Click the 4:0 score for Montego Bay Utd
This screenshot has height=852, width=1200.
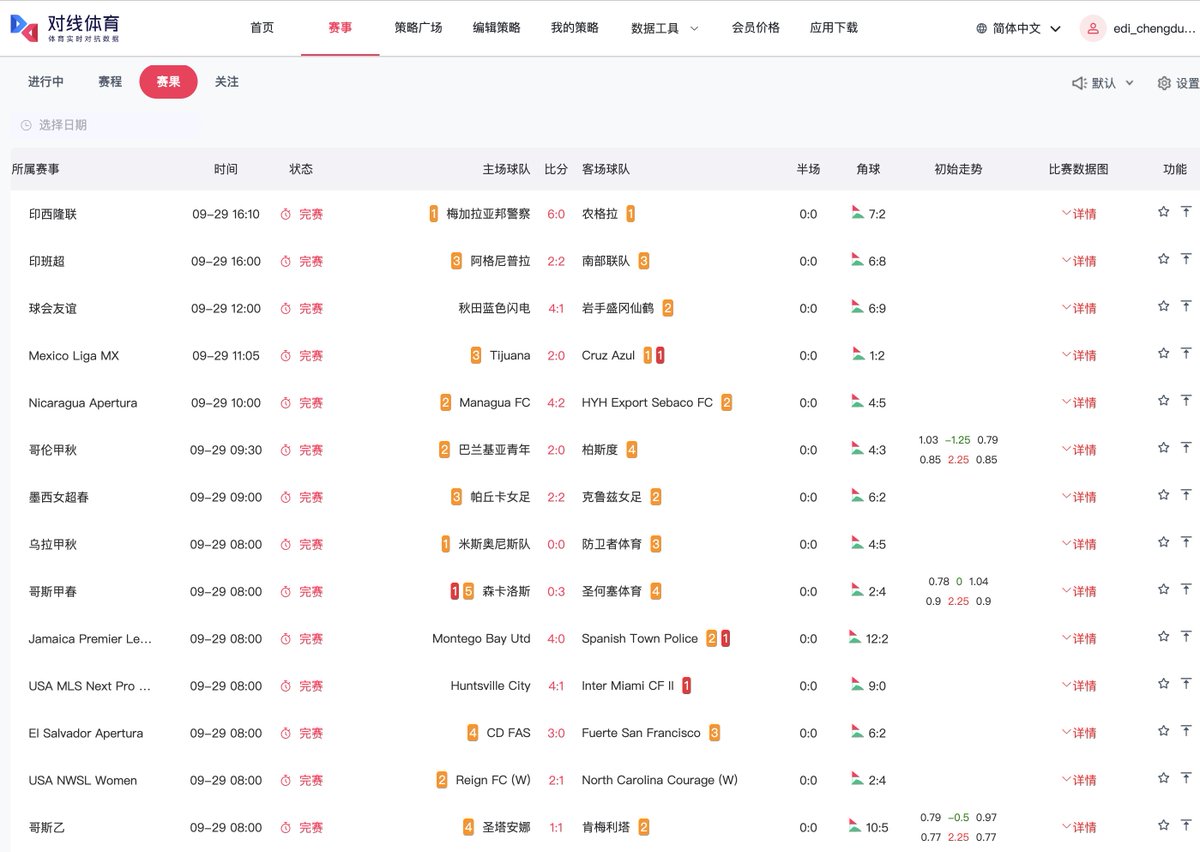(556, 639)
